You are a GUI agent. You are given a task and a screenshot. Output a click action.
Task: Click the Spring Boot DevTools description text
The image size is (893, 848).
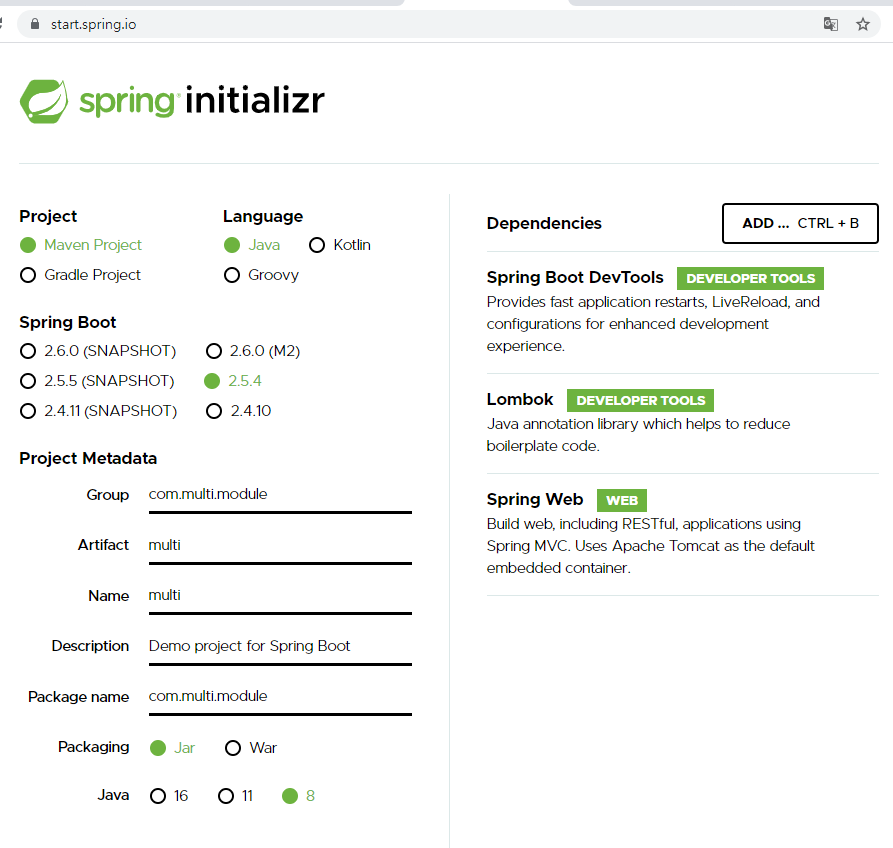point(653,323)
